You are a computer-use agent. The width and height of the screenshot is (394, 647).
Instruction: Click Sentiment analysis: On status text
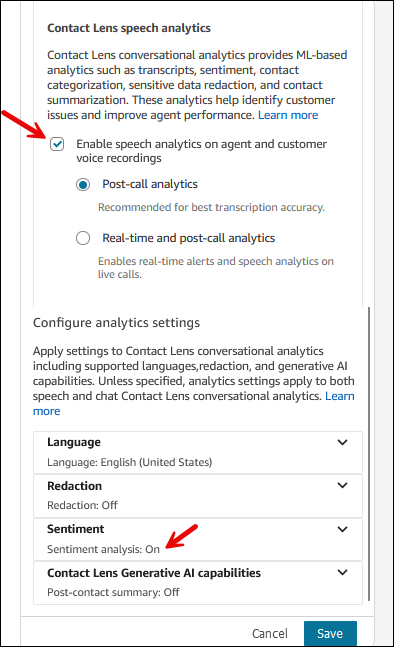point(103,549)
